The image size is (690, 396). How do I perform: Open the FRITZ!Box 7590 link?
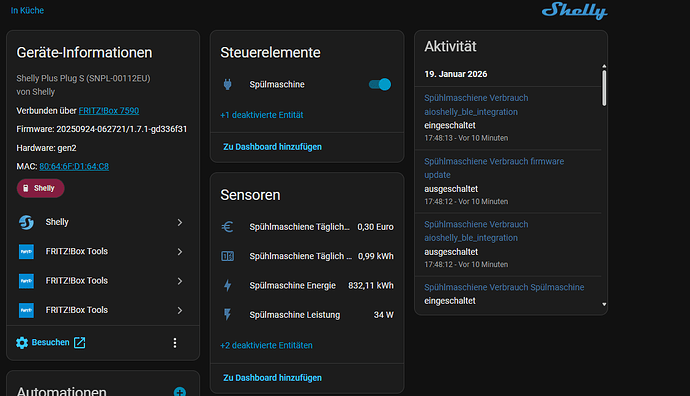point(109,110)
